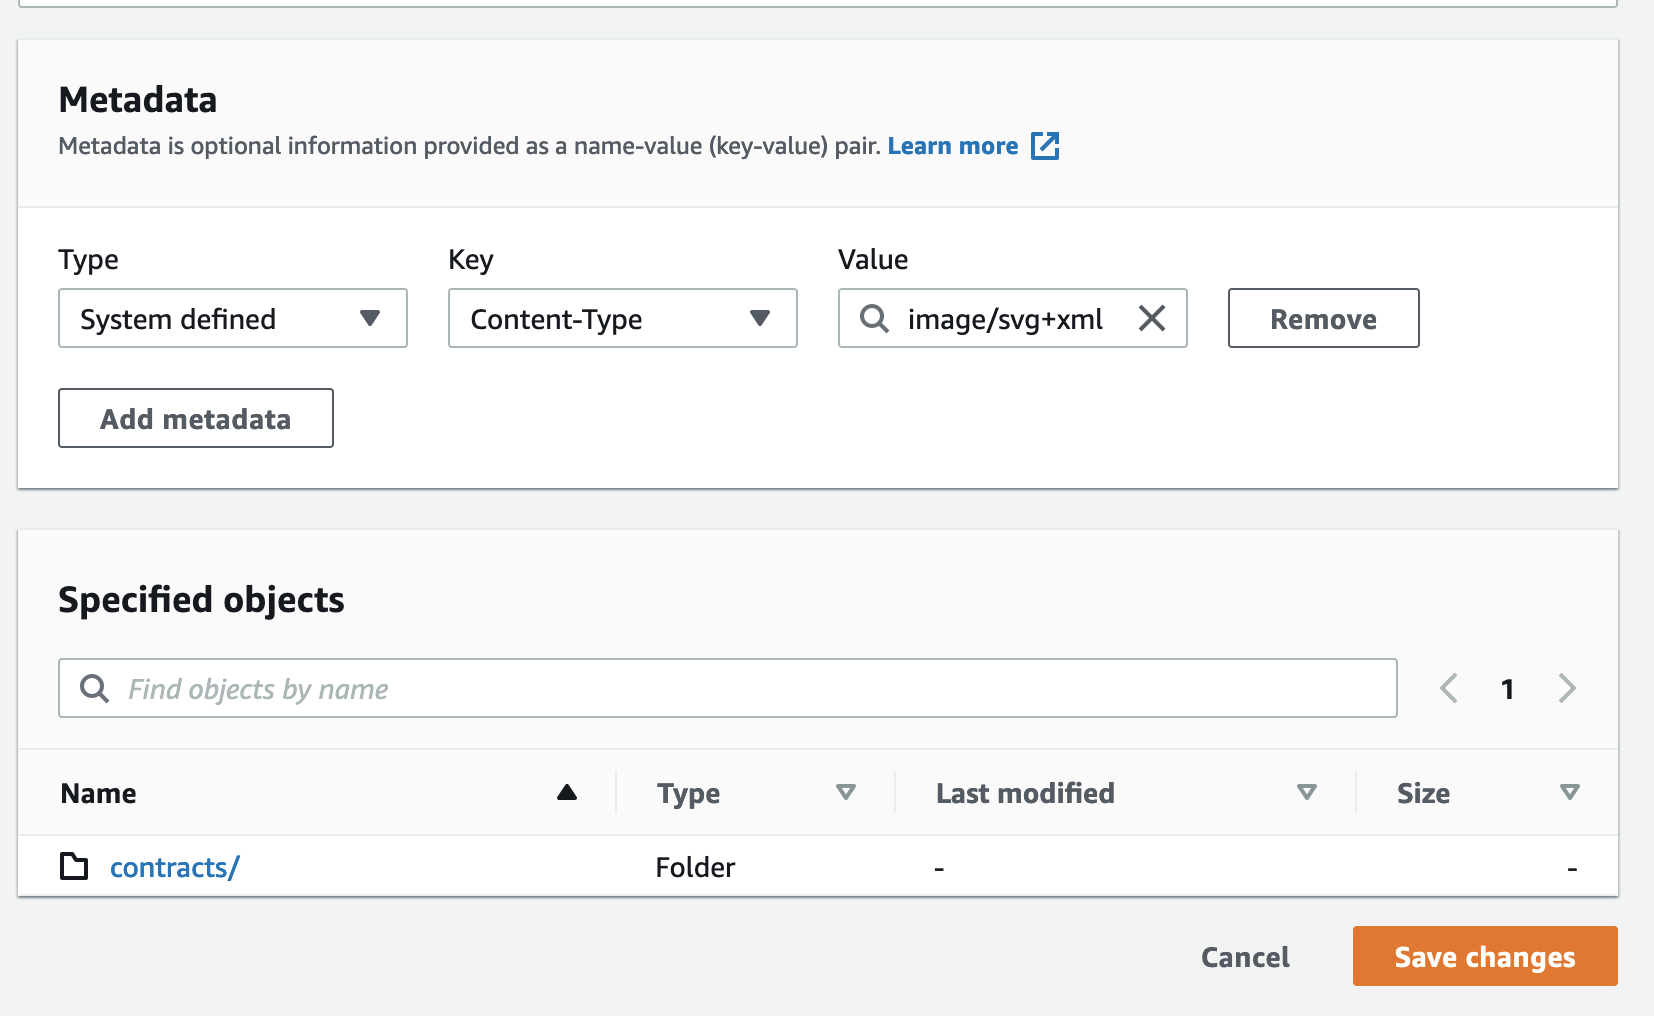This screenshot has height=1016, width=1654.
Task: Sort the Type column arrow
Action: click(x=846, y=793)
